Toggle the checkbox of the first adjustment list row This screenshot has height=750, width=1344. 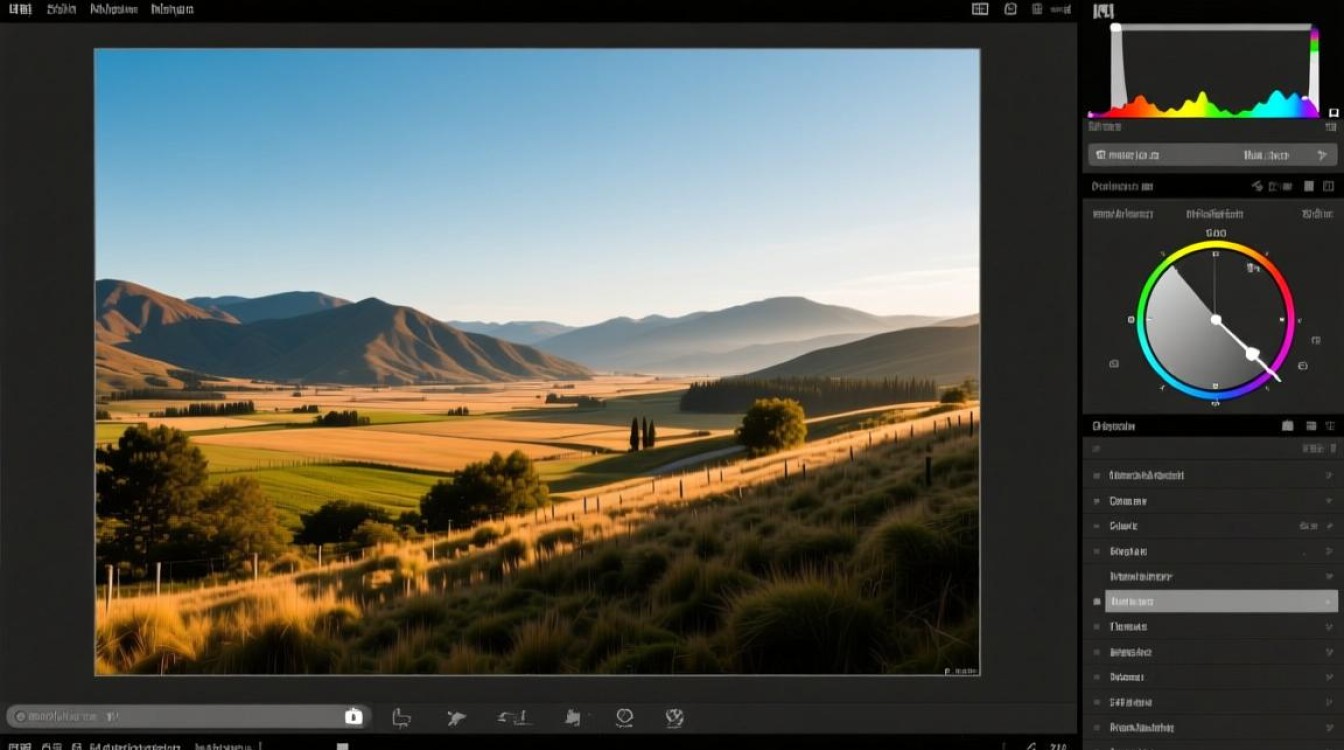(x=1097, y=476)
